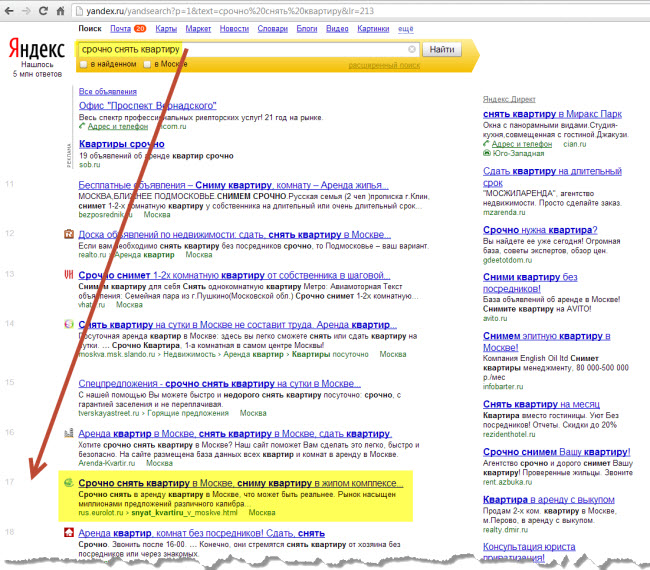
Task: Expand the 'ещё' services menu
Action: 405,29
